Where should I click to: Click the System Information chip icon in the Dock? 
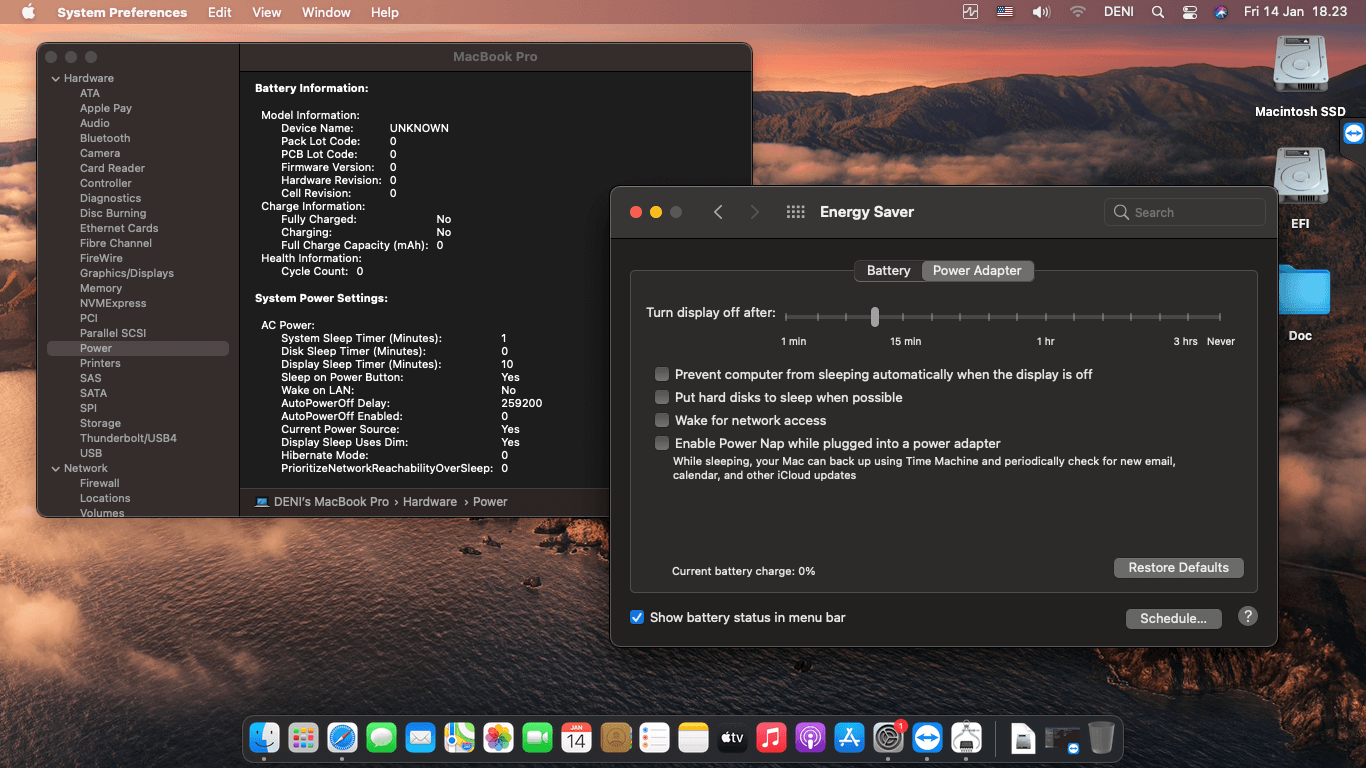coord(966,738)
